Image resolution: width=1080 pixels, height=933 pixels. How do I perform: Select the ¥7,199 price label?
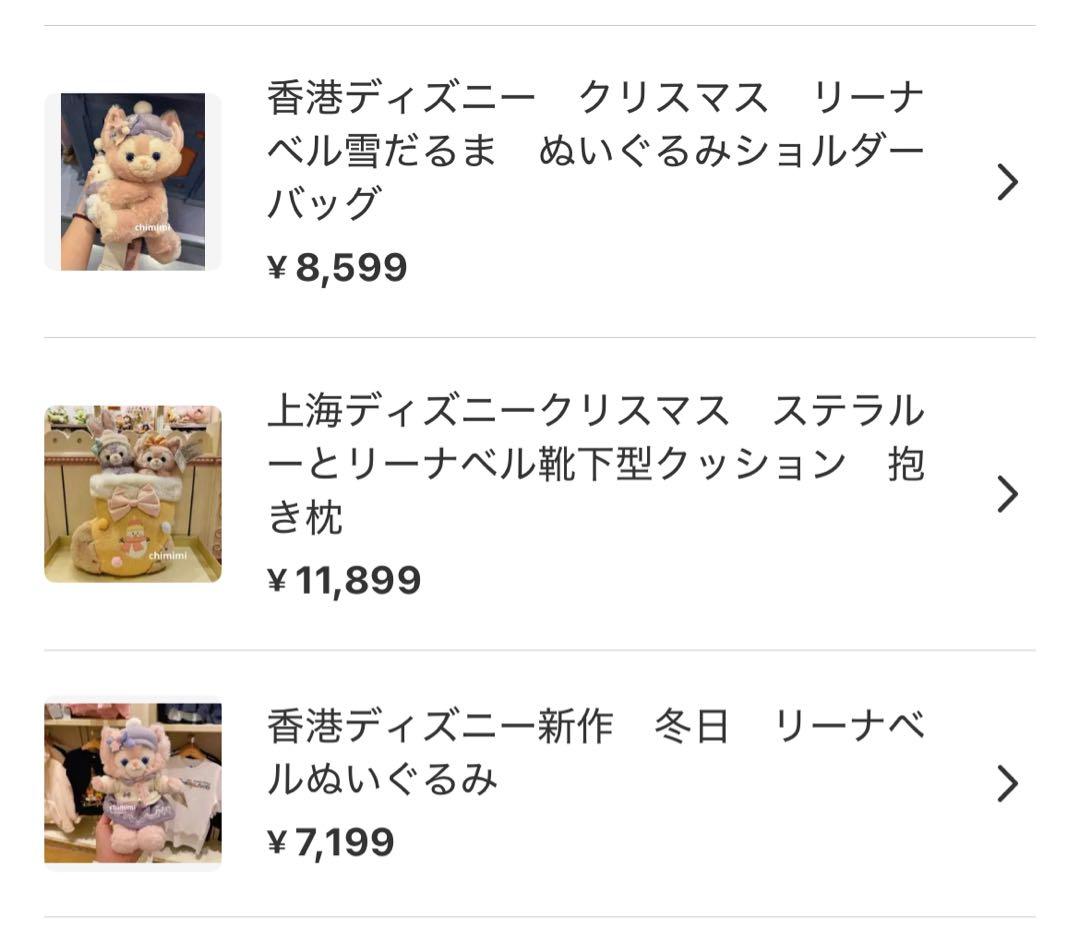coord(330,839)
